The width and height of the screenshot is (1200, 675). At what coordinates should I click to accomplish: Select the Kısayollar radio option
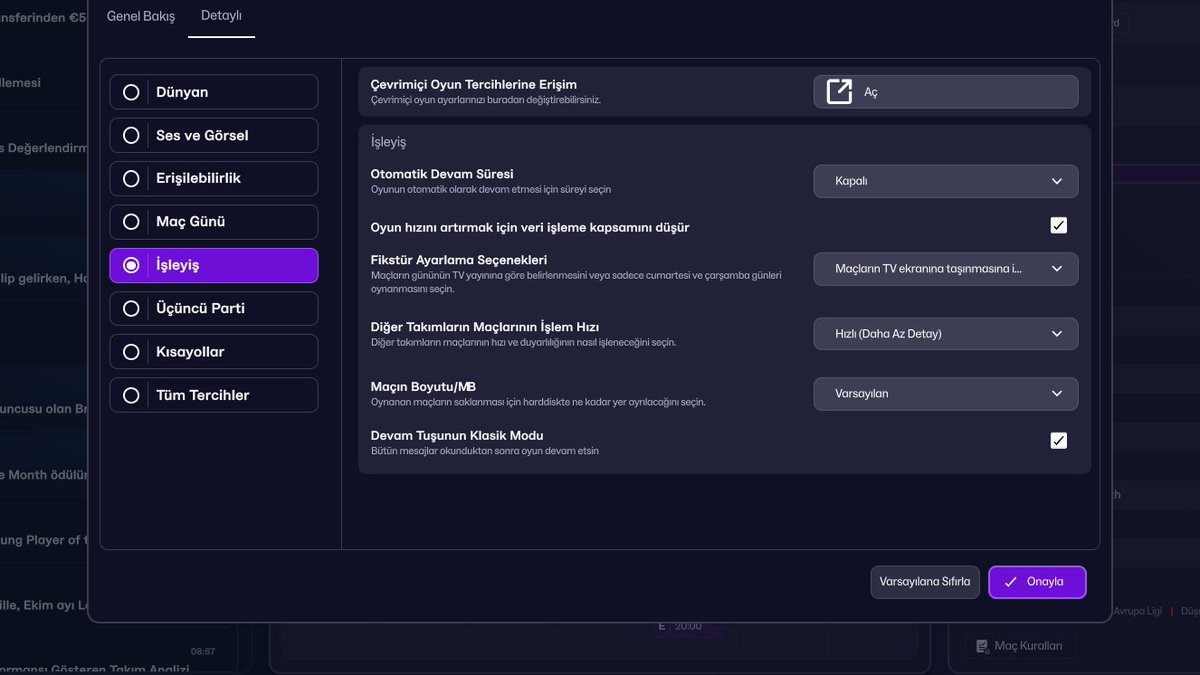(x=214, y=352)
